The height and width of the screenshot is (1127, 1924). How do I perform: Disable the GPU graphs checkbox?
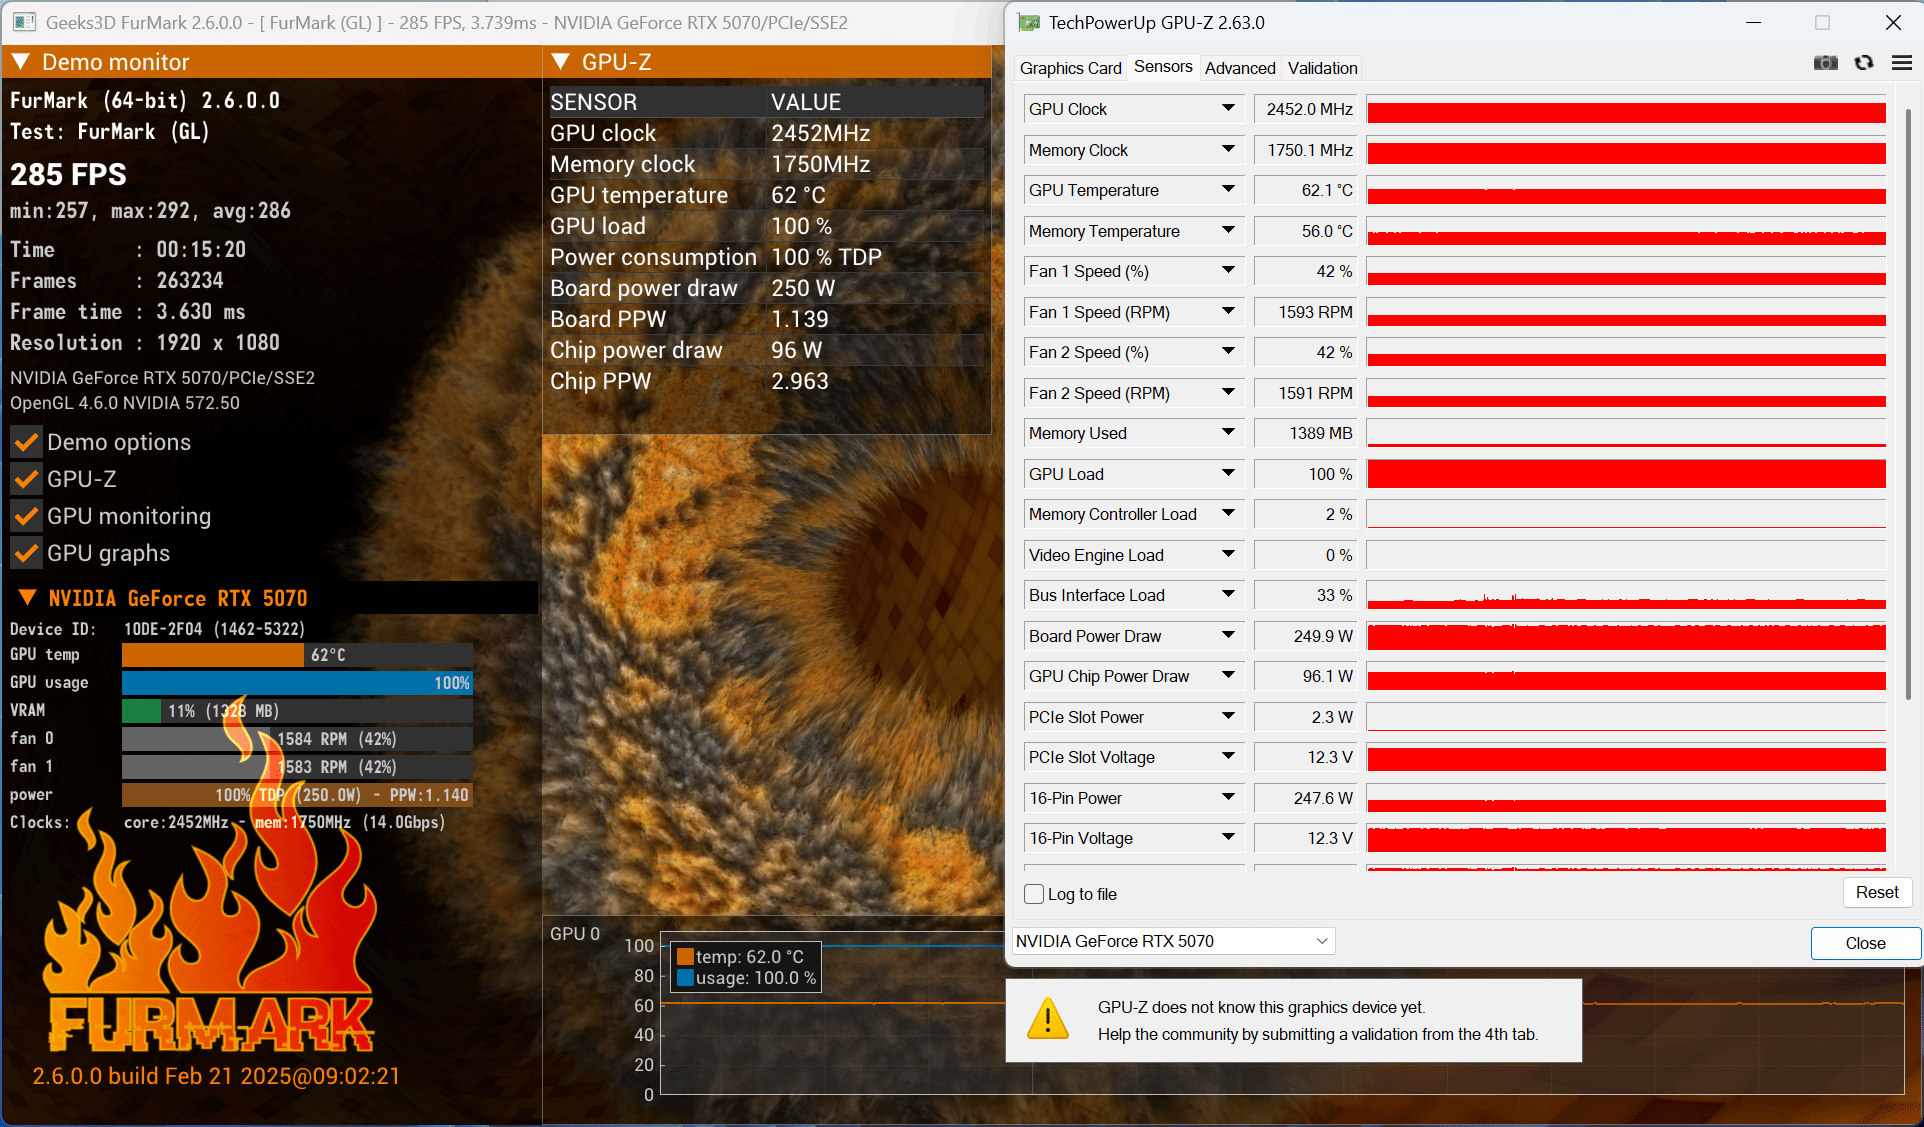[27, 553]
